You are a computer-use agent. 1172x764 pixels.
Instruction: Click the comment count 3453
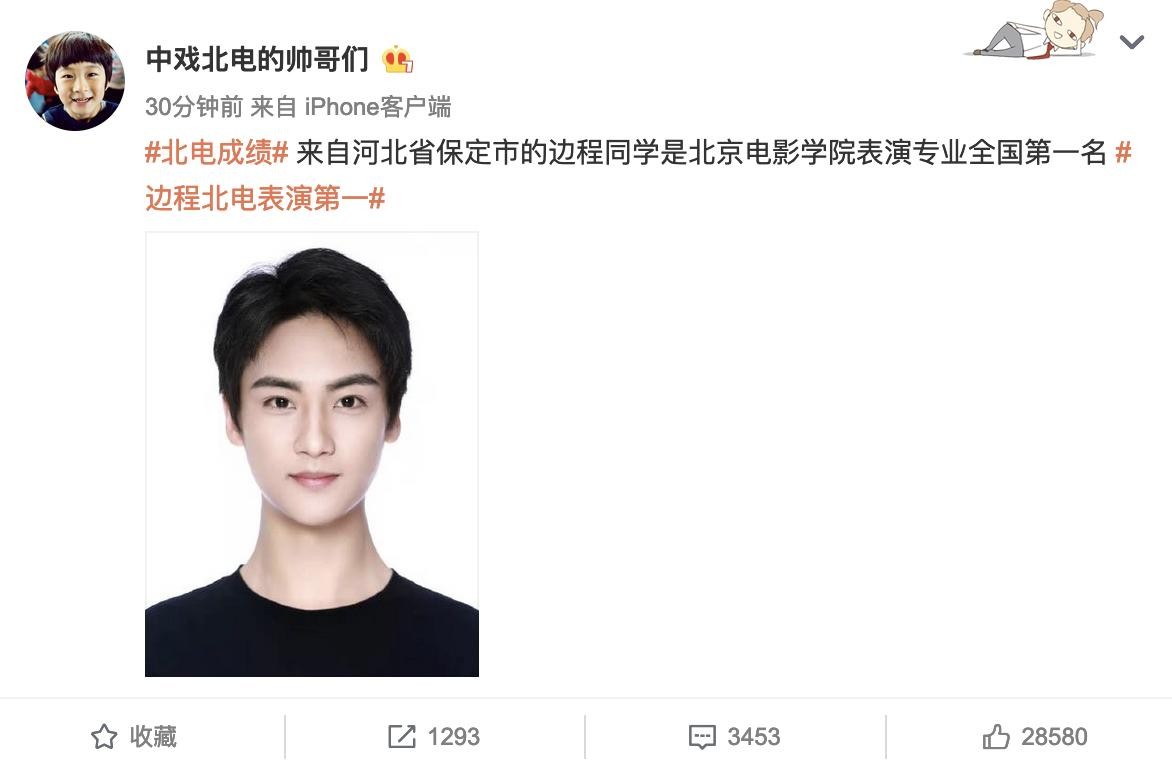(x=753, y=737)
